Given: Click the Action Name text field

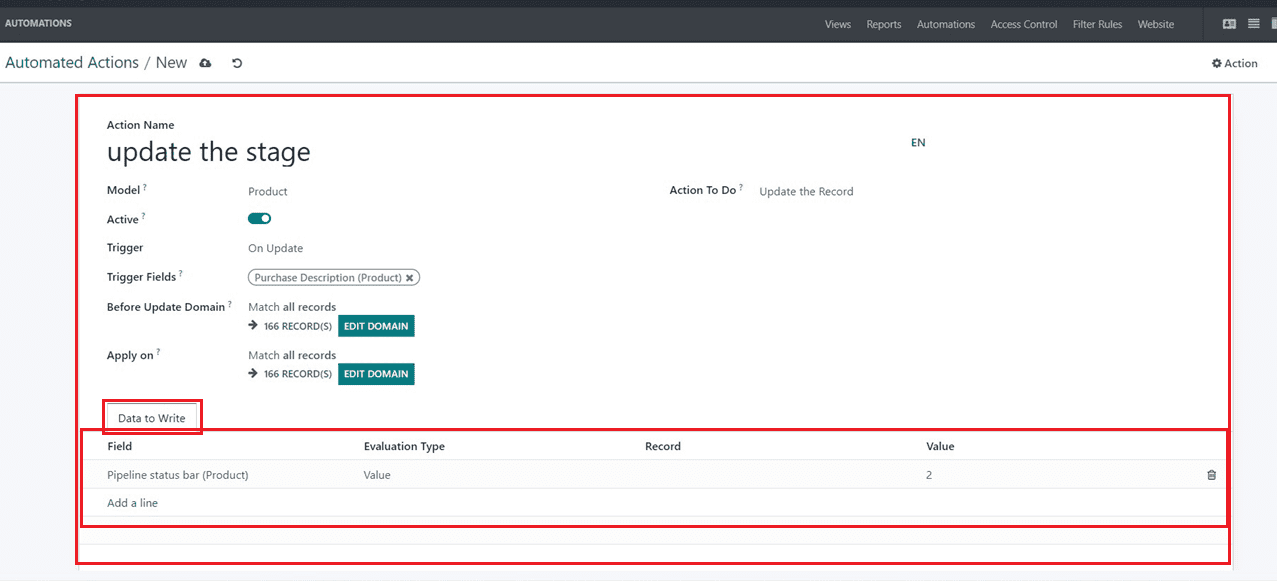Looking at the screenshot, I should tap(209, 152).
